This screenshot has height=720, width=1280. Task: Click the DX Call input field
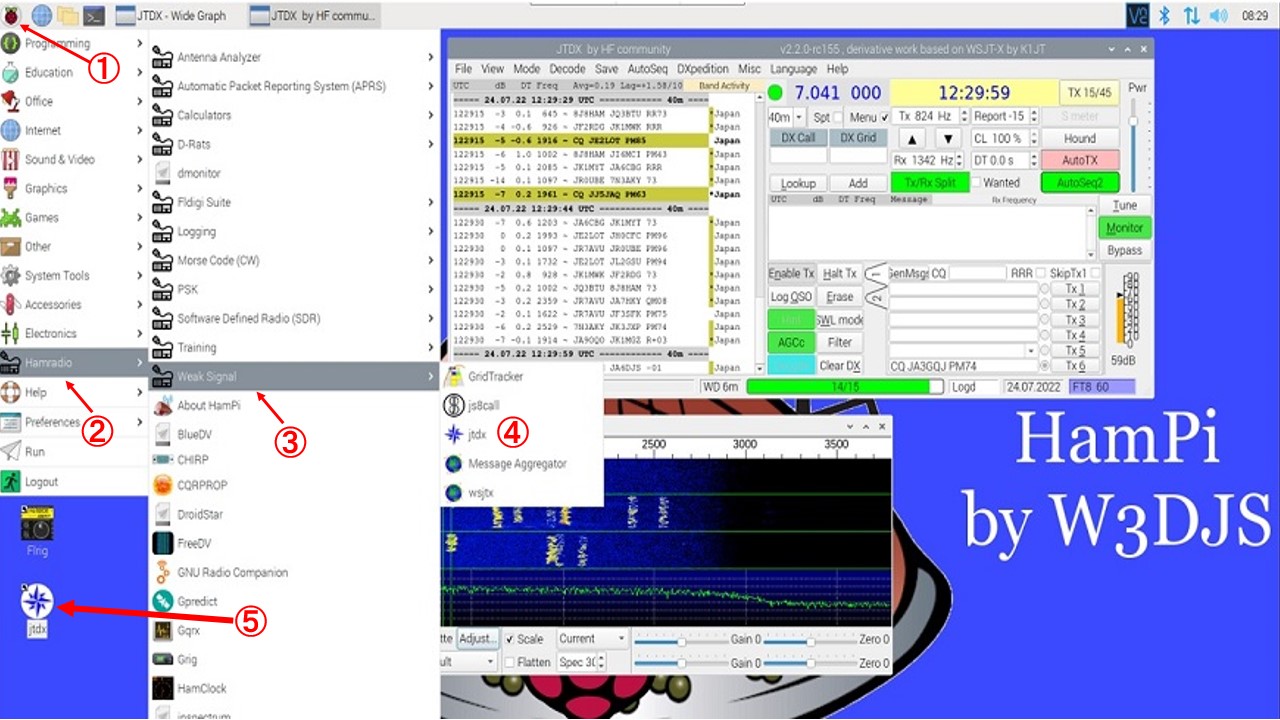[798, 157]
